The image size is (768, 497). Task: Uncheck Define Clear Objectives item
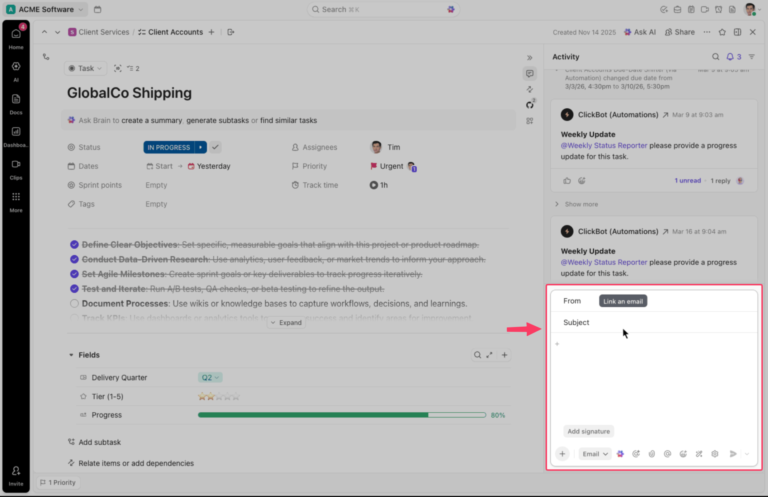pos(74,244)
